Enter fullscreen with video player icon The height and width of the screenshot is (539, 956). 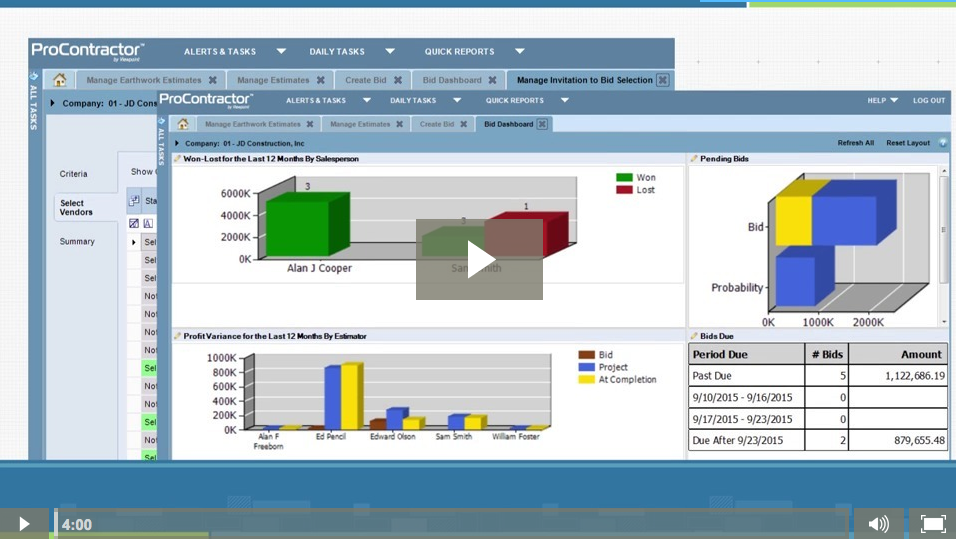[x=933, y=524]
